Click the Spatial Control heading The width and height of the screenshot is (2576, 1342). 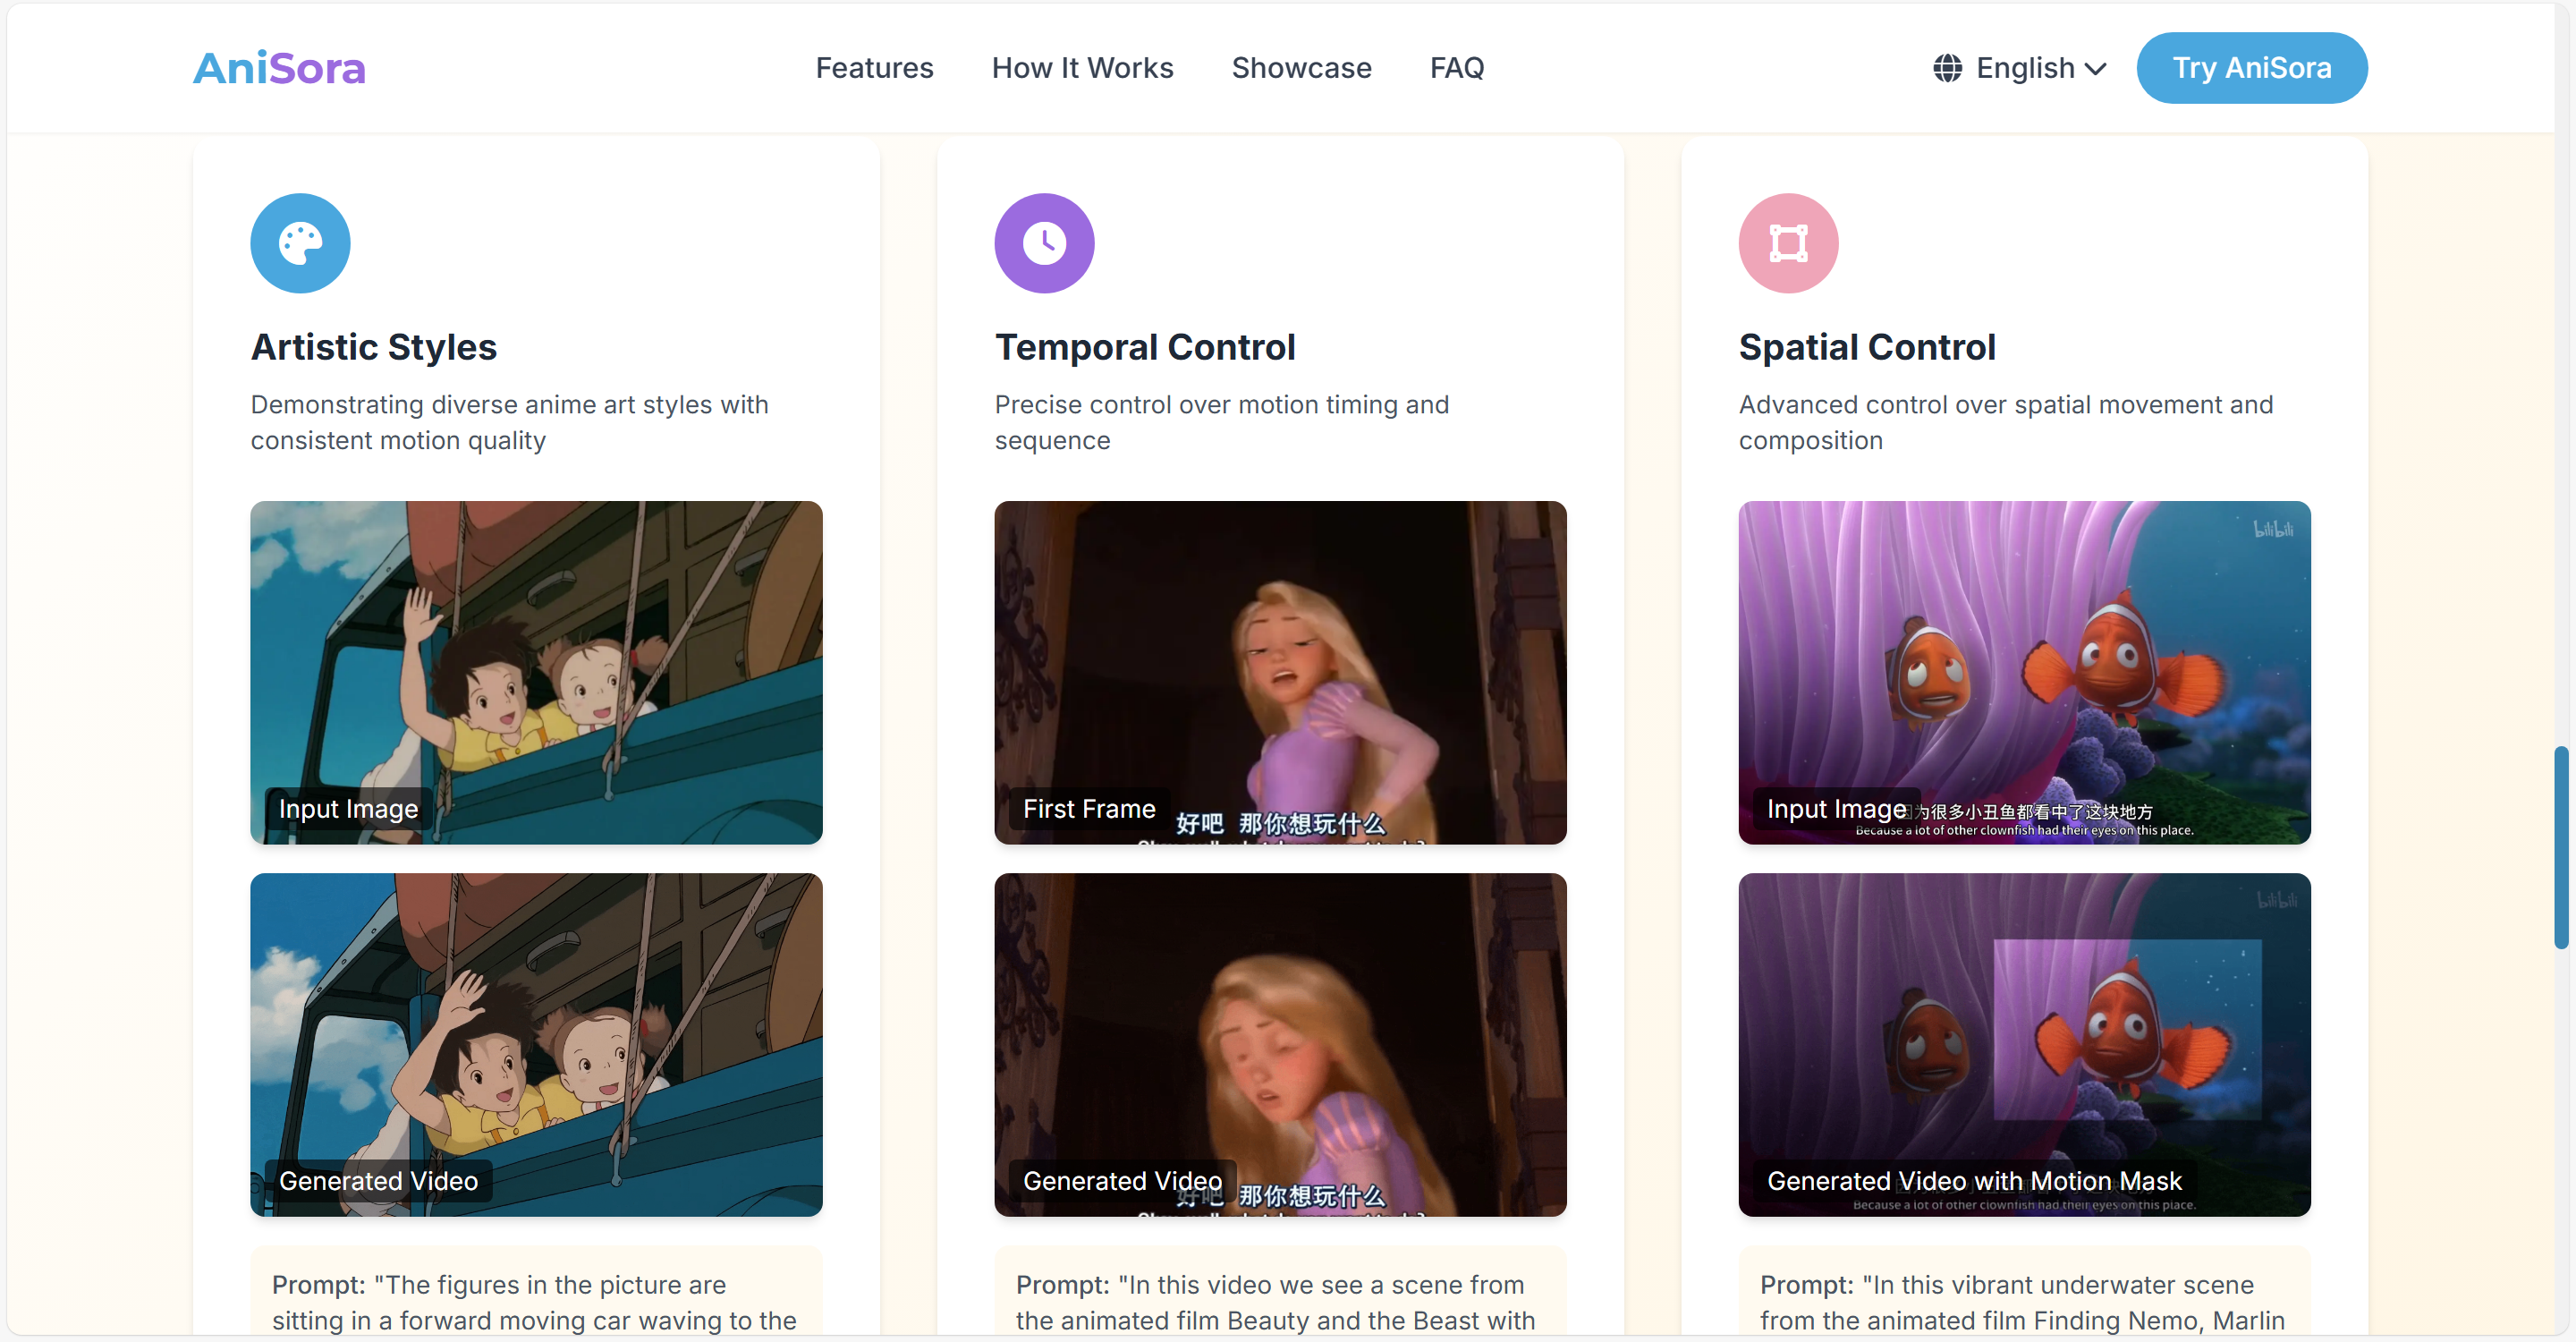tap(1866, 347)
